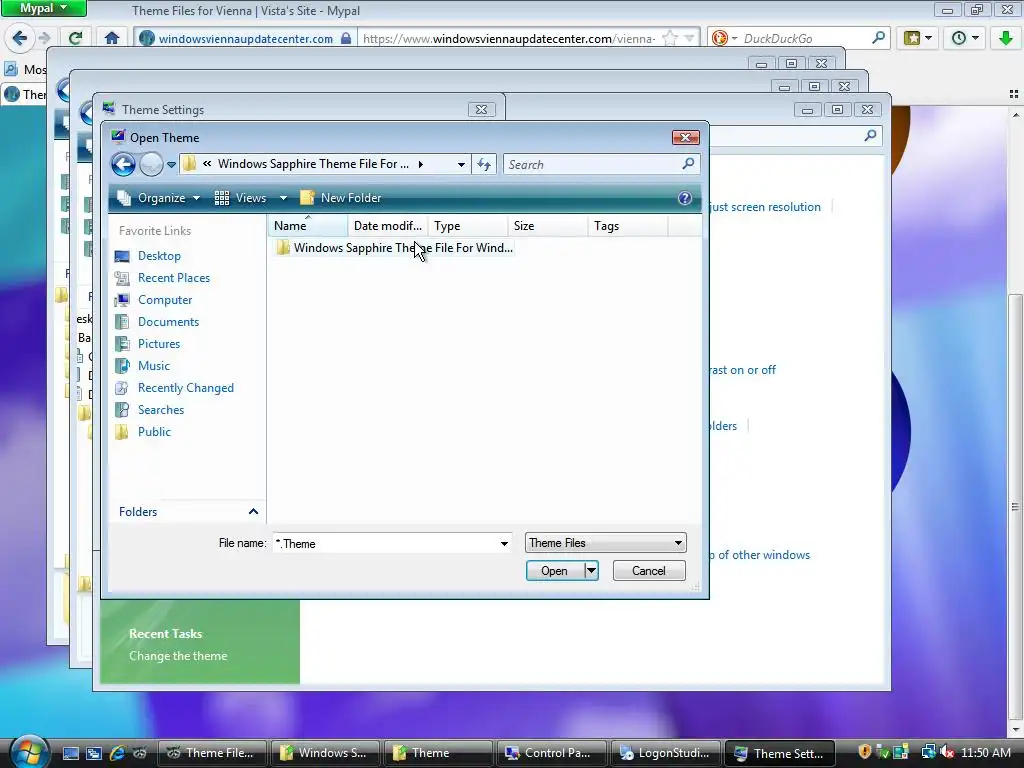This screenshot has width=1024, height=768.
Task: Open the DuckDuckGo search engine selector
Action: click(724, 38)
